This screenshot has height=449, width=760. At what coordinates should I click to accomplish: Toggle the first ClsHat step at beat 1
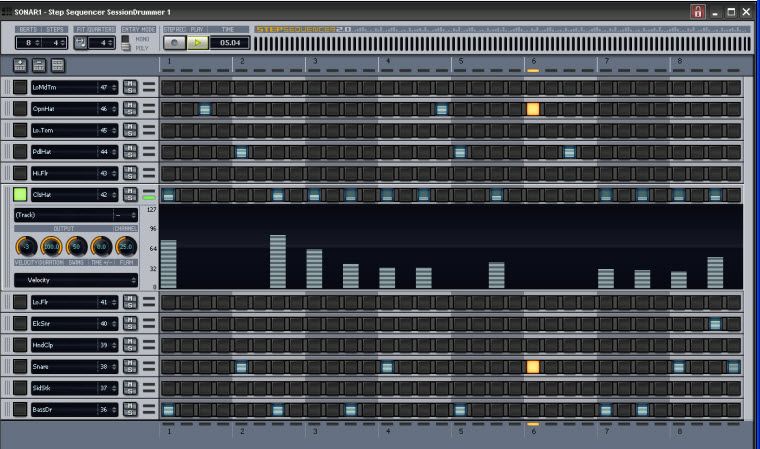tap(168, 195)
